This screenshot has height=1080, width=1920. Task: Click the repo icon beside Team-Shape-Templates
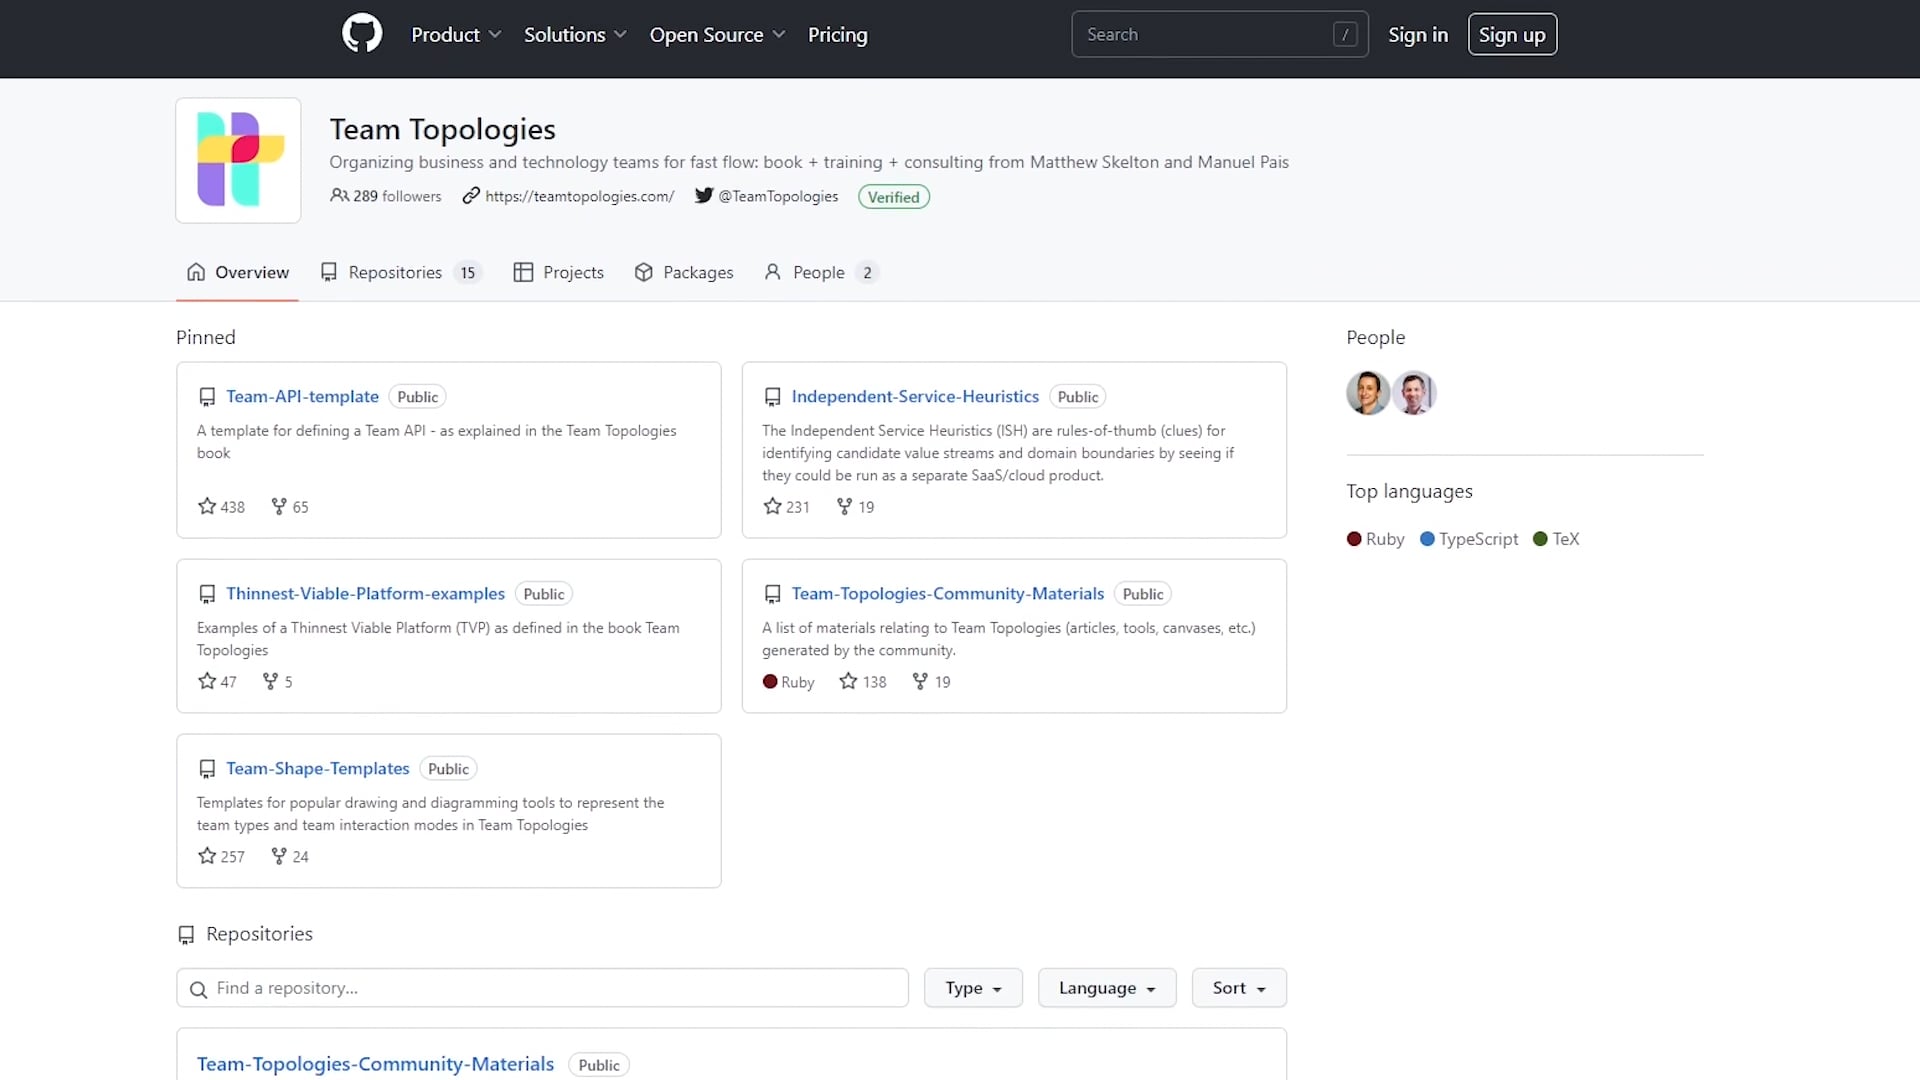pos(207,769)
